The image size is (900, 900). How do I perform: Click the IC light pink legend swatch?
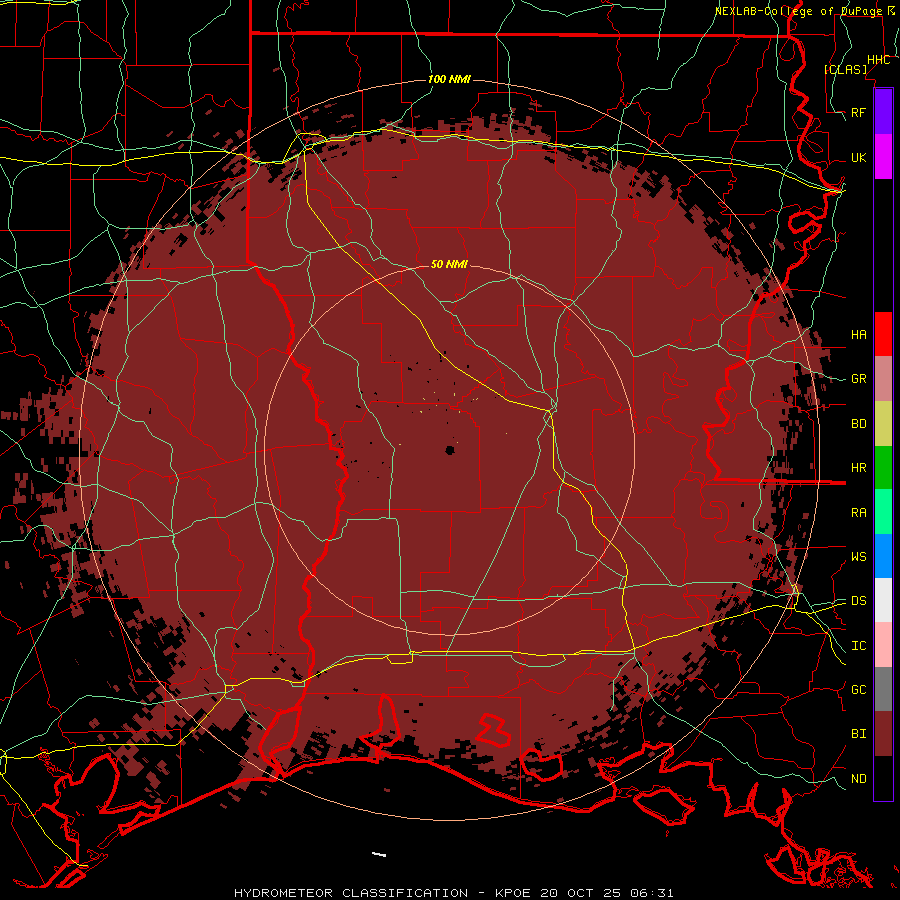(883, 645)
